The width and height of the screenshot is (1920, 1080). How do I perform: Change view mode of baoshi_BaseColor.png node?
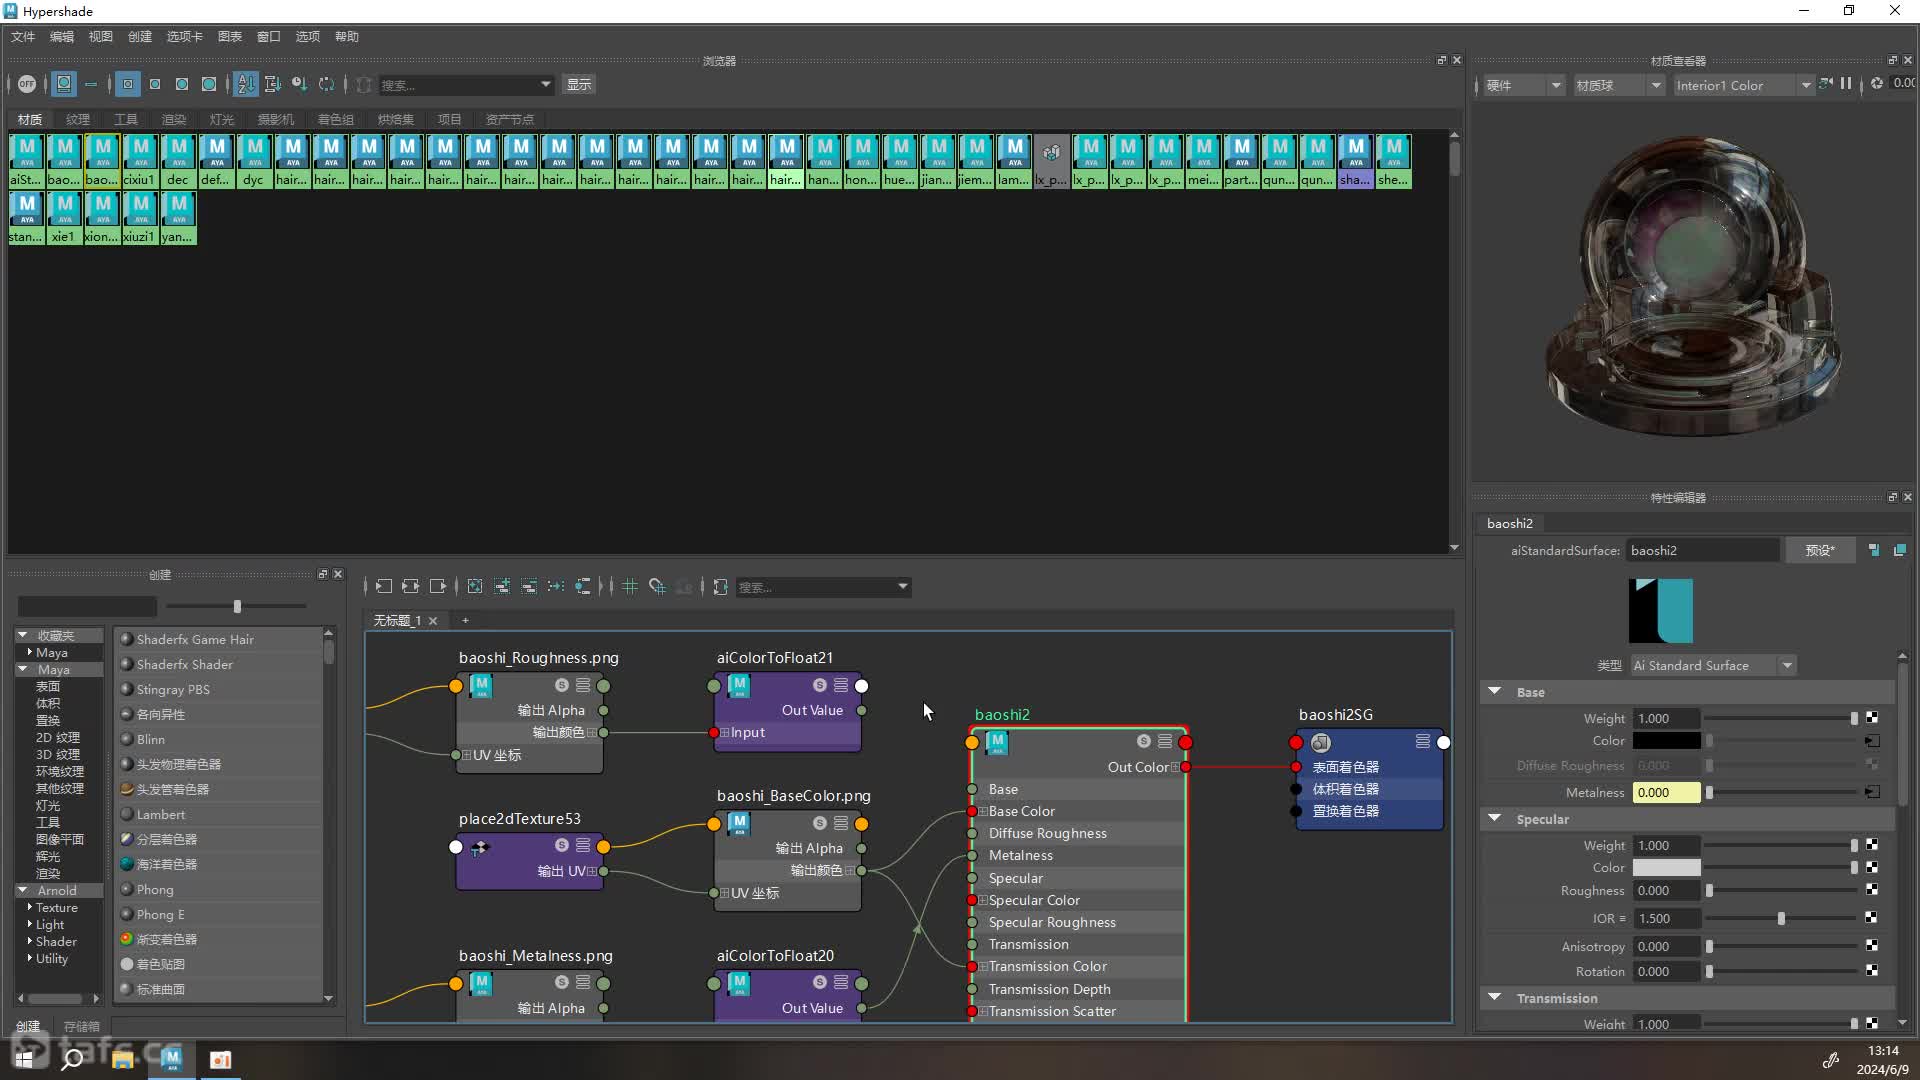841,823
